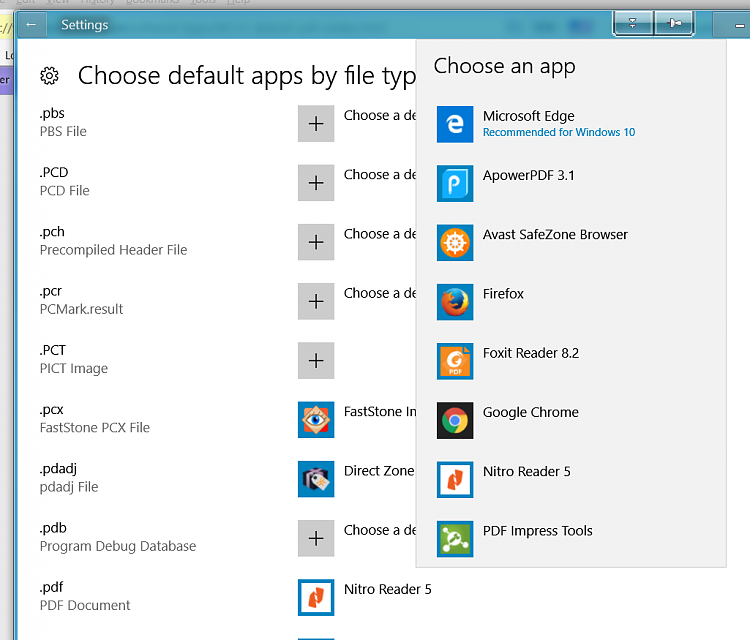Click PICT Image description

point(74,369)
